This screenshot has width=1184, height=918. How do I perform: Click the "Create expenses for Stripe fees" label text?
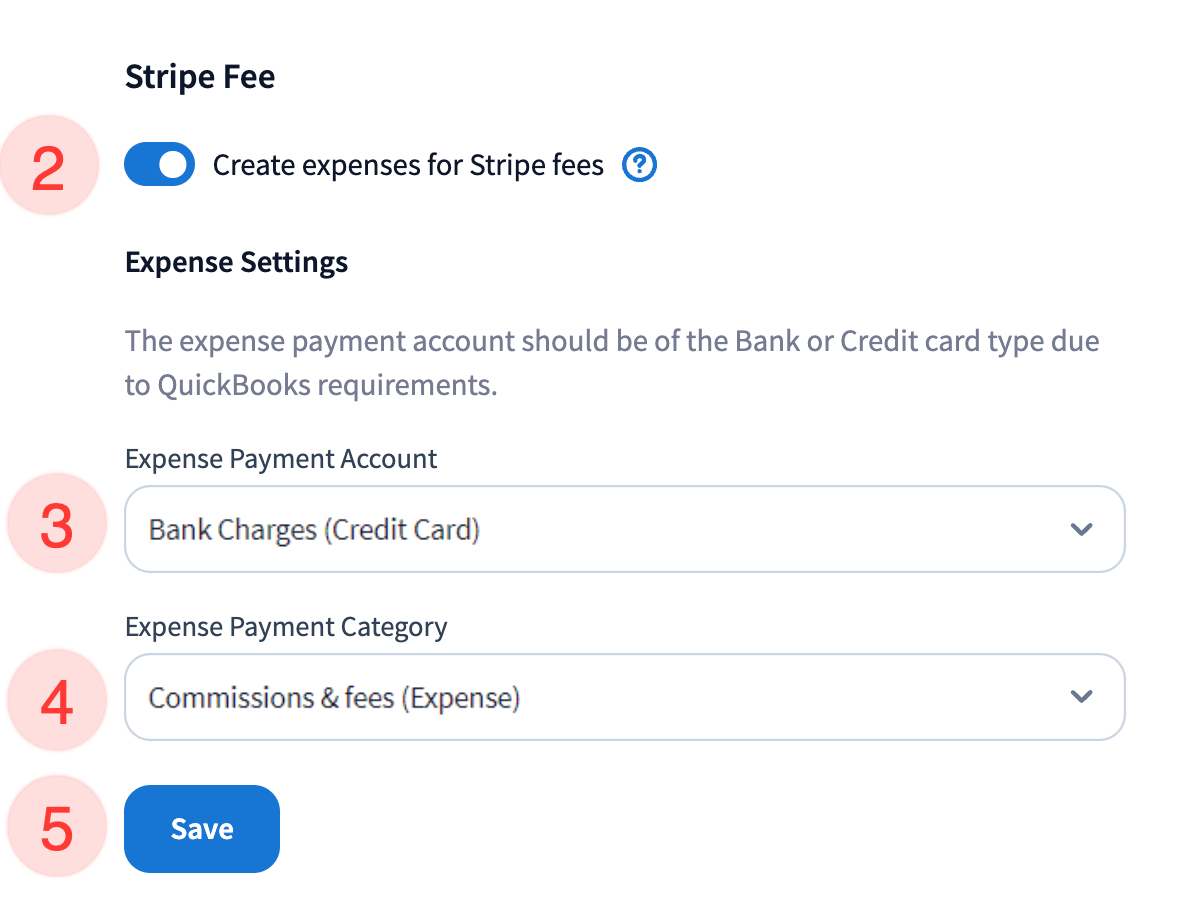[408, 165]
